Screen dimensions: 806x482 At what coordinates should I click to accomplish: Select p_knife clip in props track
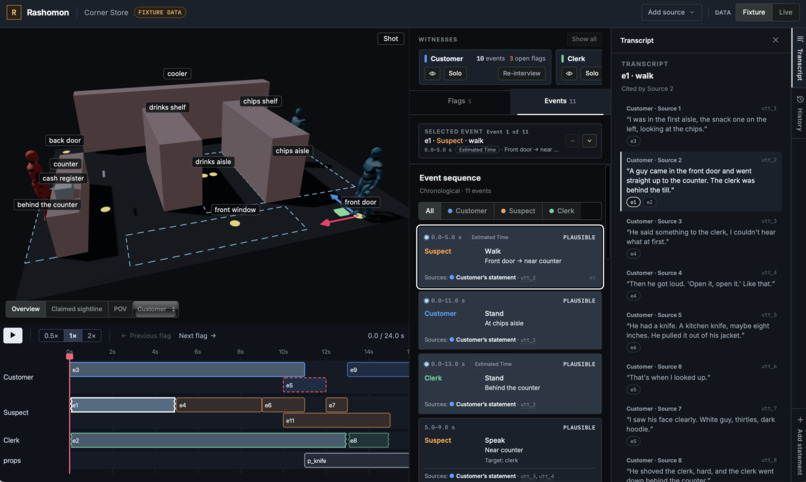tap(357, 460)
